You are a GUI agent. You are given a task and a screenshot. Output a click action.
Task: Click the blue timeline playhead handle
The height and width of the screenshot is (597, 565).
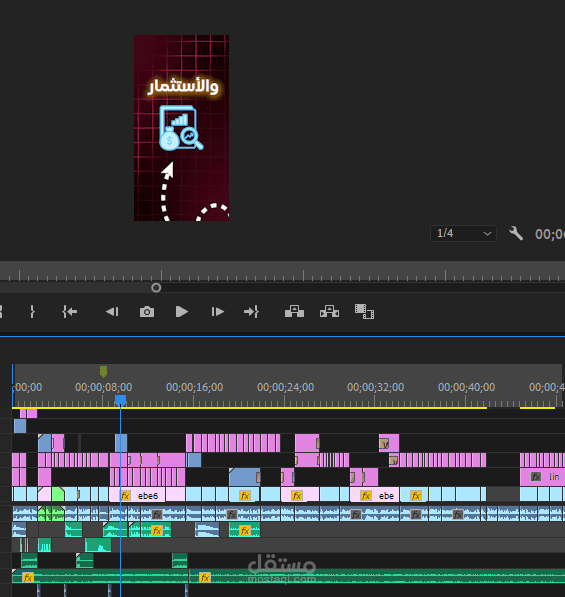pos(120,400)
